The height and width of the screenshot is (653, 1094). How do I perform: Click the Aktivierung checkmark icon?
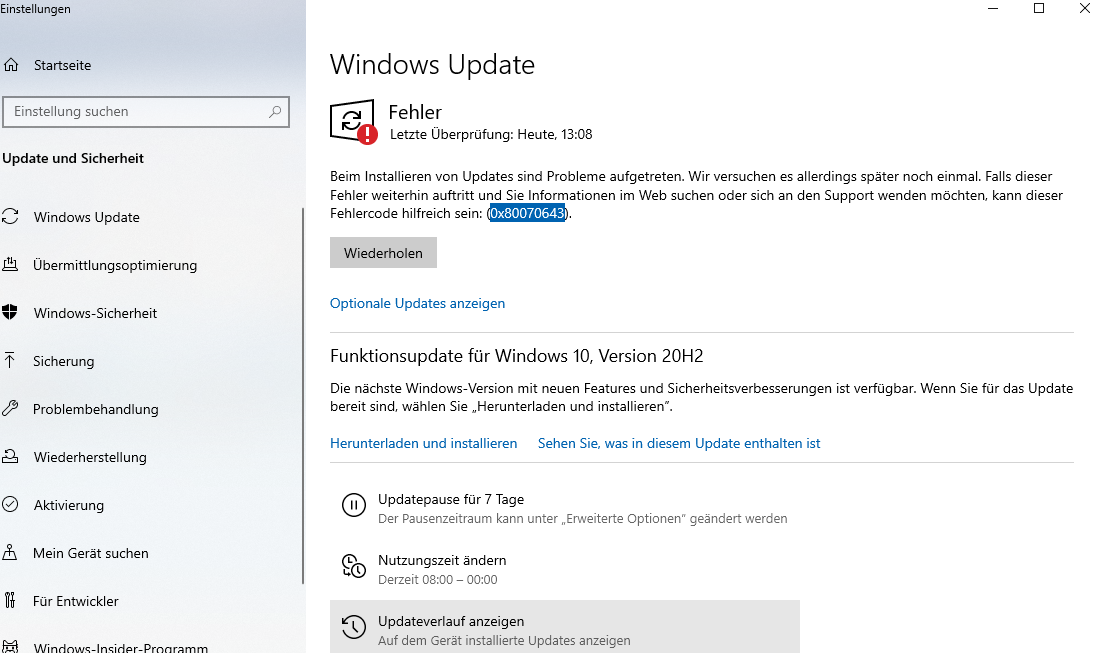click(x=10, y=504)
